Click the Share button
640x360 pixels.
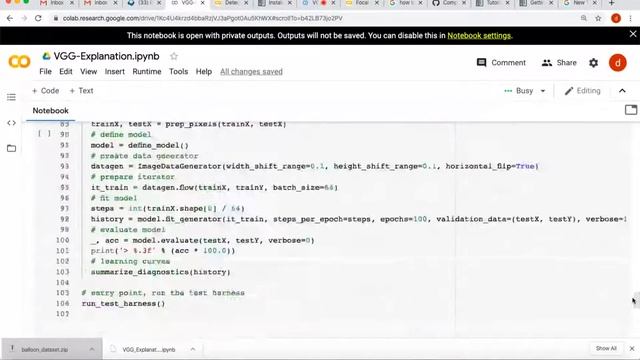click(x=559, y=62)
